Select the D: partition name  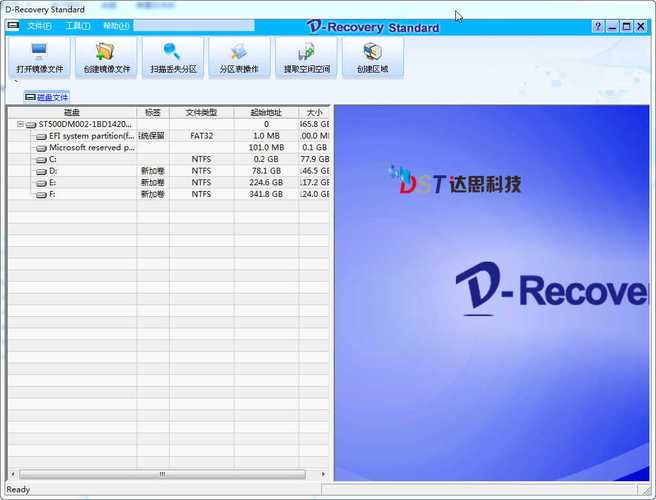53,171
